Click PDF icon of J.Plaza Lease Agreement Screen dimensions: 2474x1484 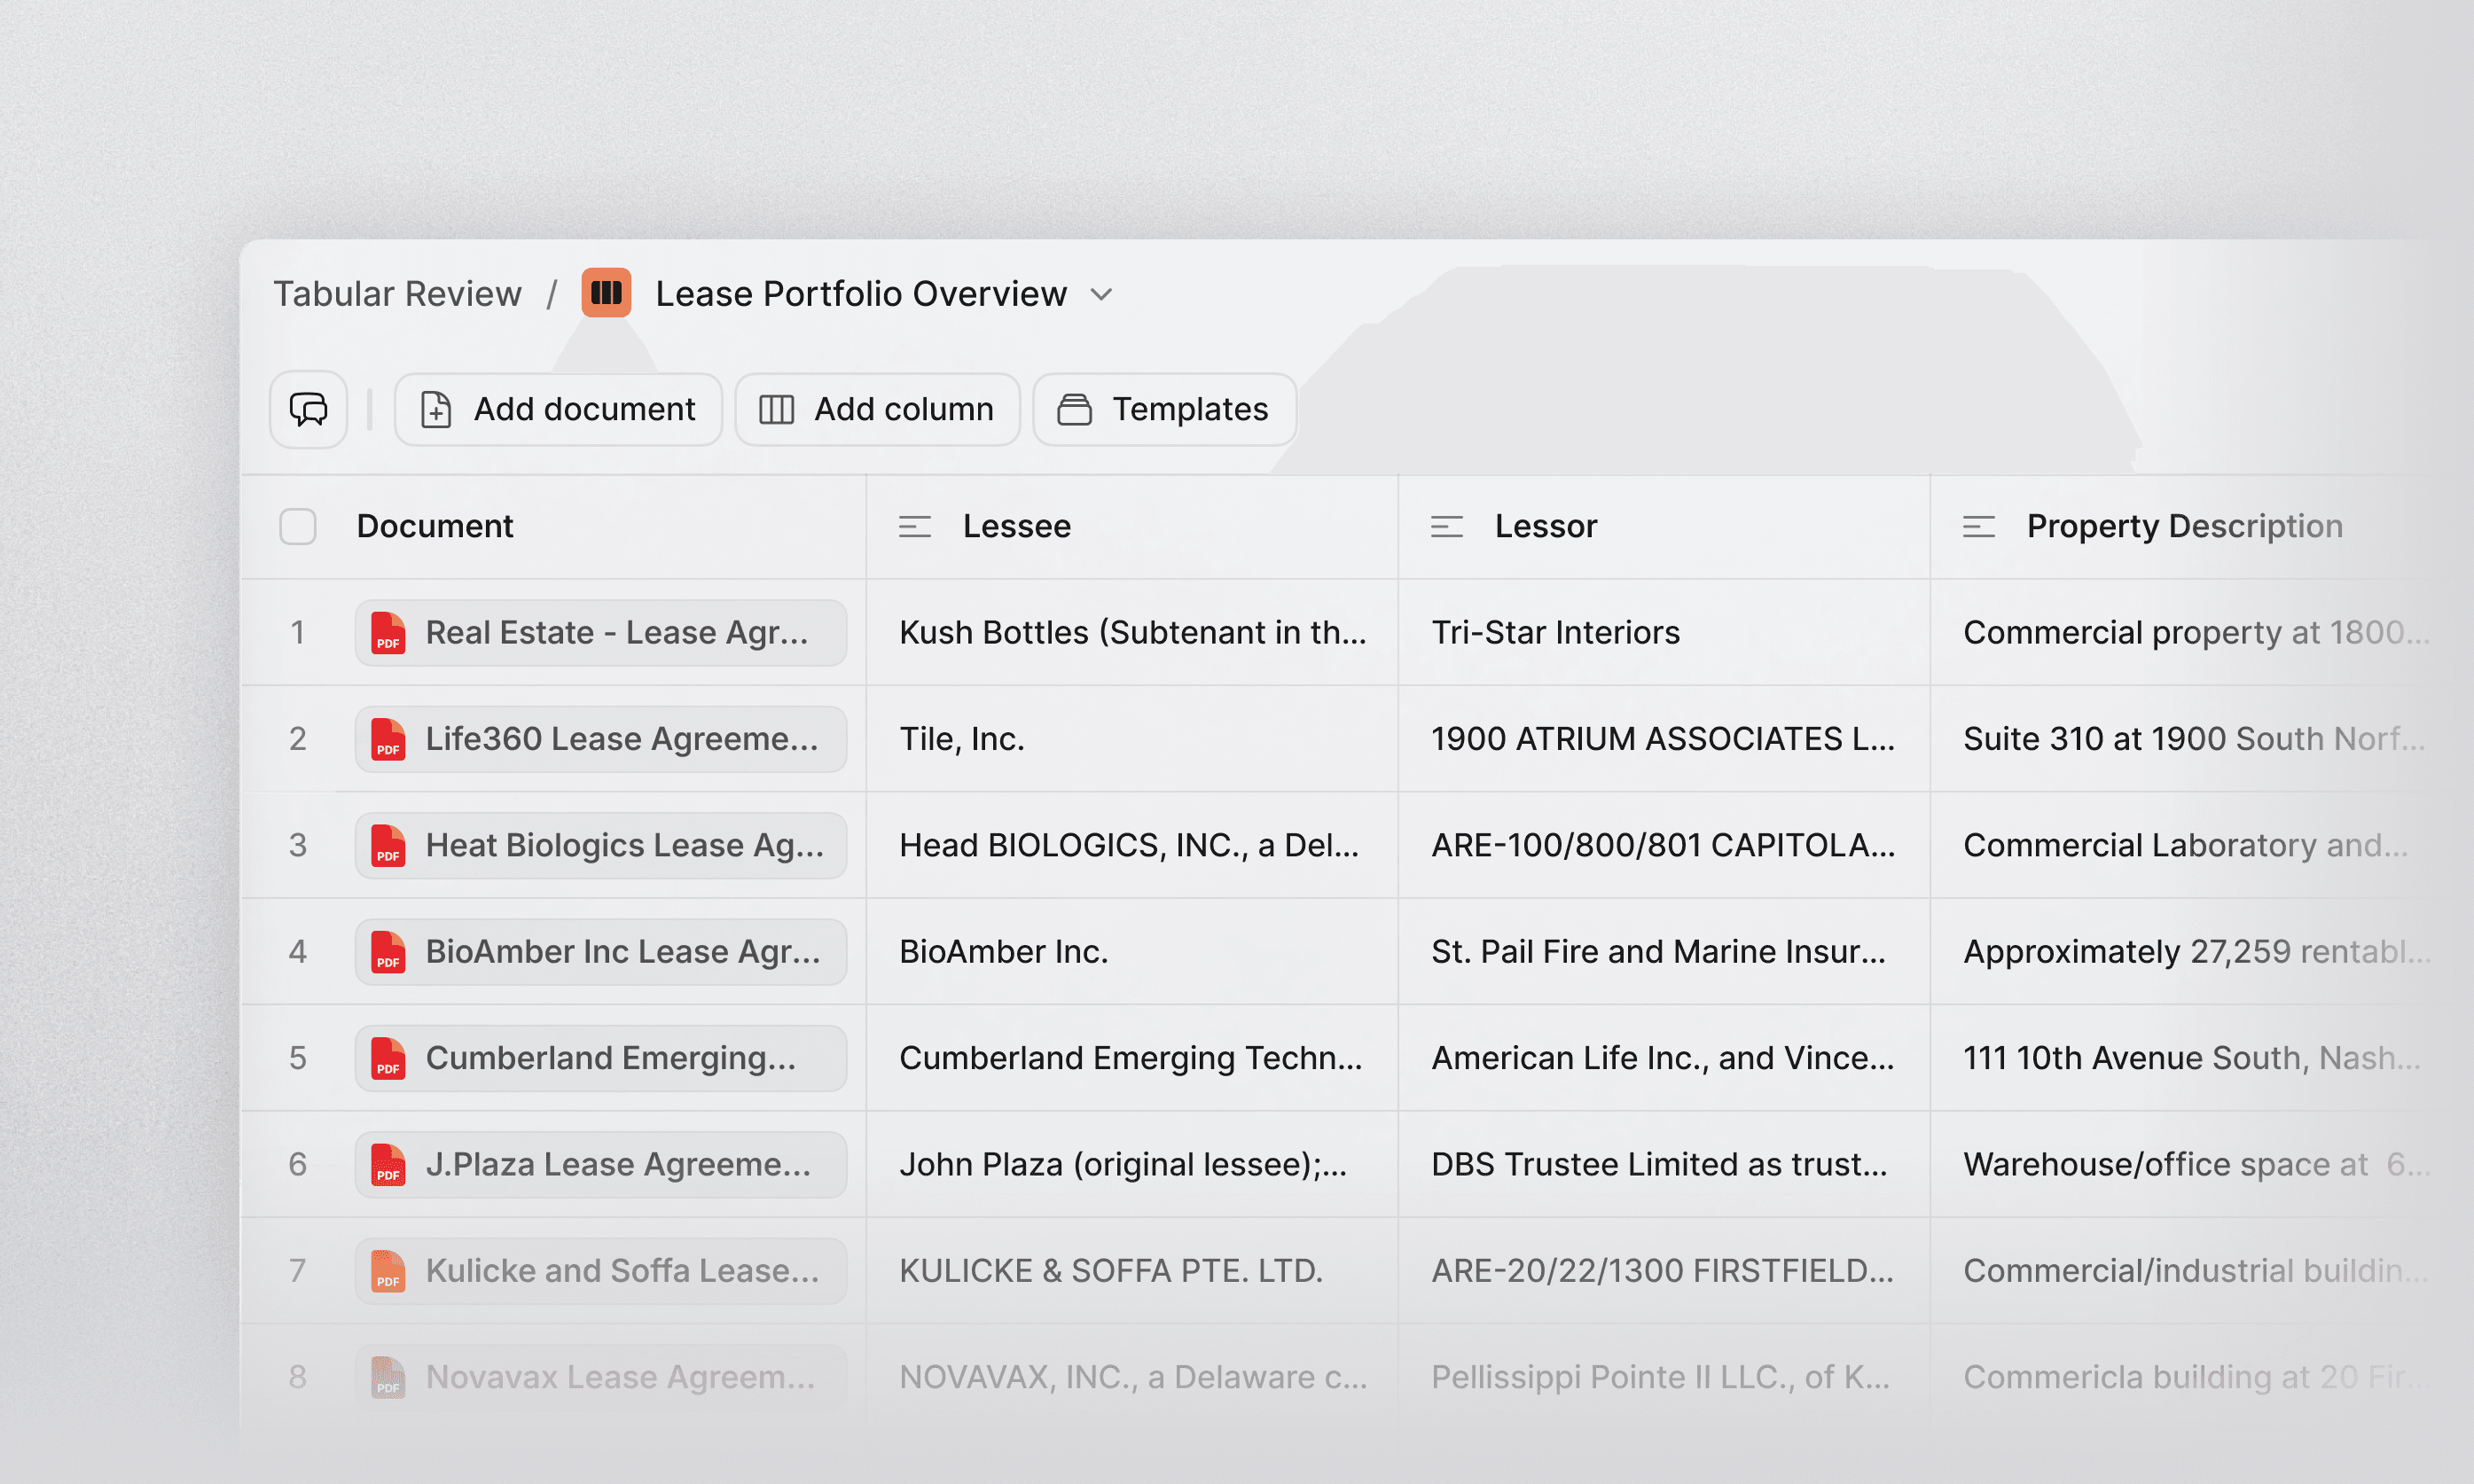[388, 1165]
